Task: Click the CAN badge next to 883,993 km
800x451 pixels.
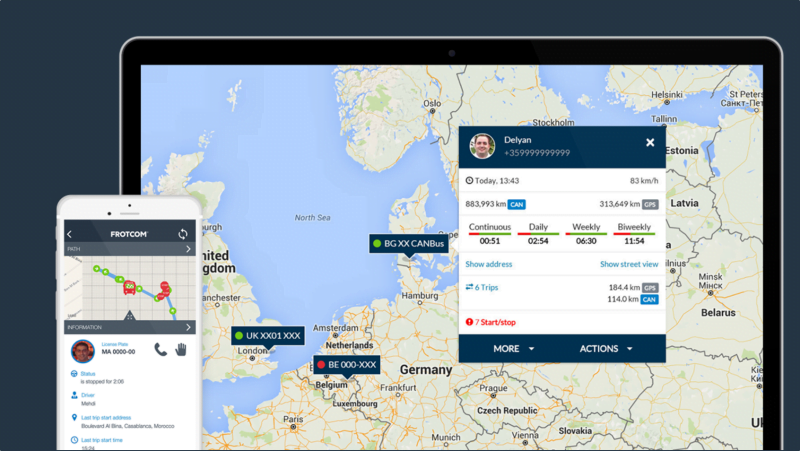Action: tap(516, 204)
